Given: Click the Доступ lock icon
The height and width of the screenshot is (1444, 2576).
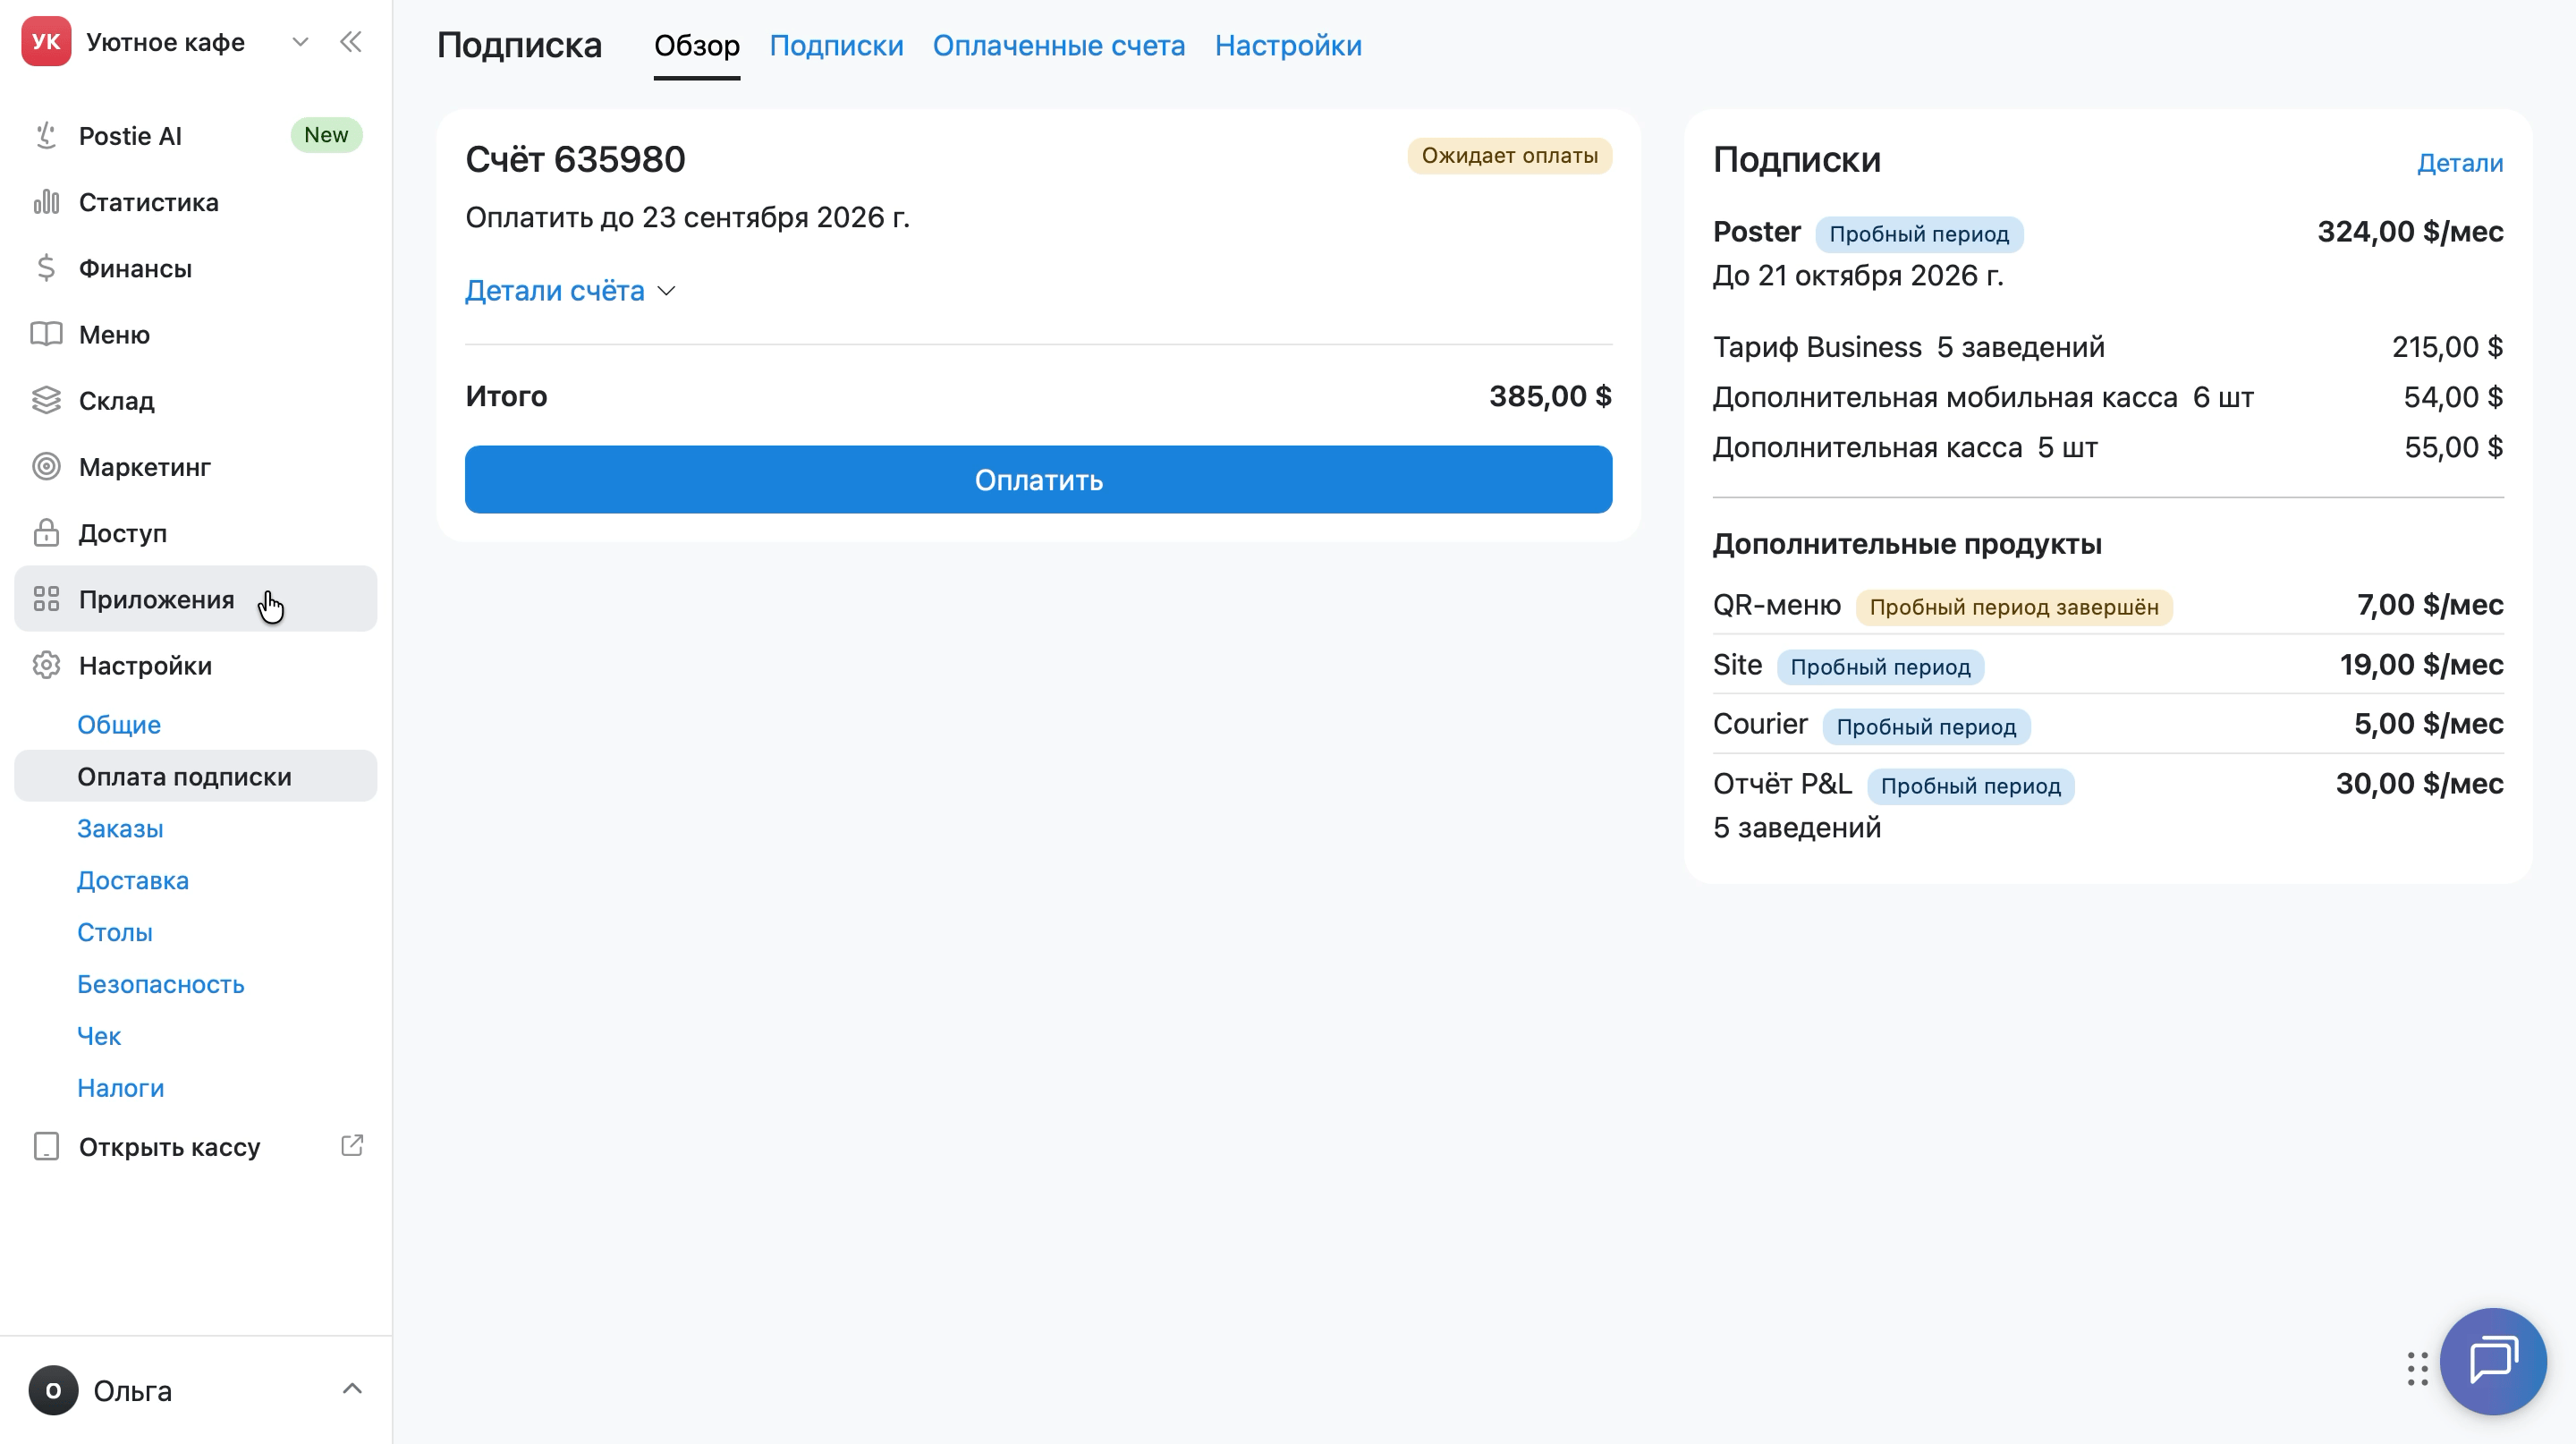Looking at the screenshot, I should (x=46, y=532).
